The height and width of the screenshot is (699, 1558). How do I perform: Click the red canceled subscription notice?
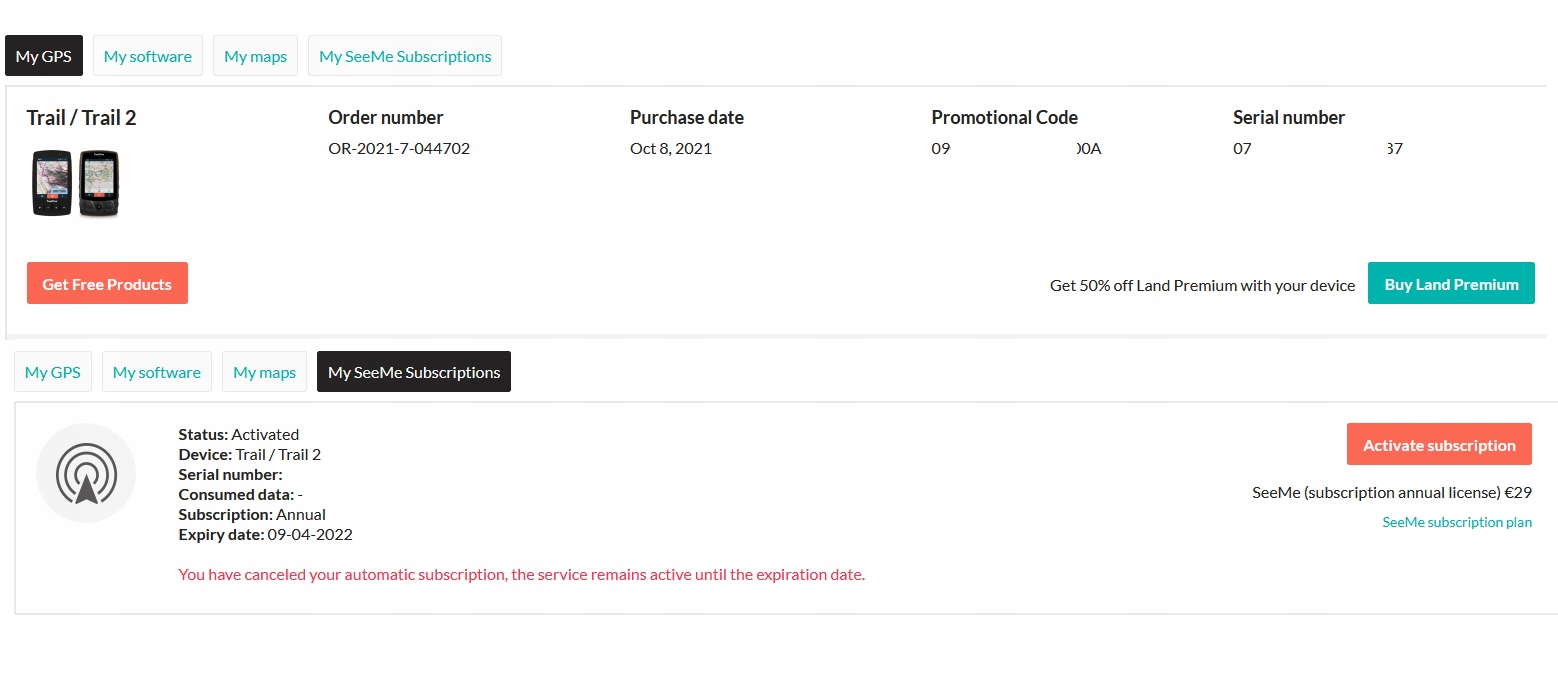521,575
